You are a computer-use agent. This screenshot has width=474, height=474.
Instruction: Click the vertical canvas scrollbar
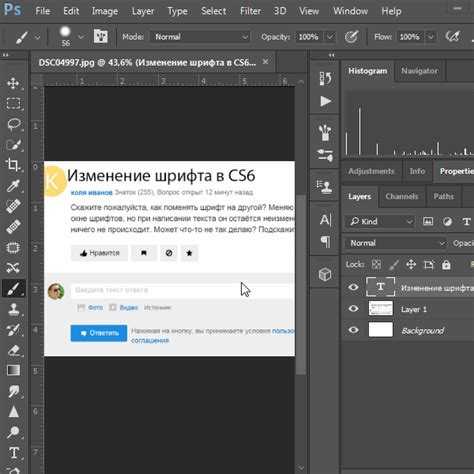tap(301, 285)
